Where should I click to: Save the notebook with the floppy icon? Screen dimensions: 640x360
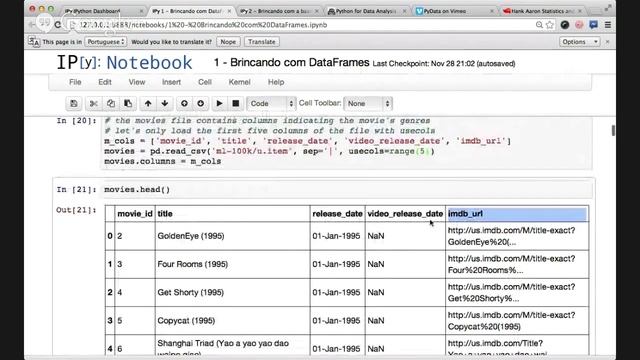tap(74, 104)
